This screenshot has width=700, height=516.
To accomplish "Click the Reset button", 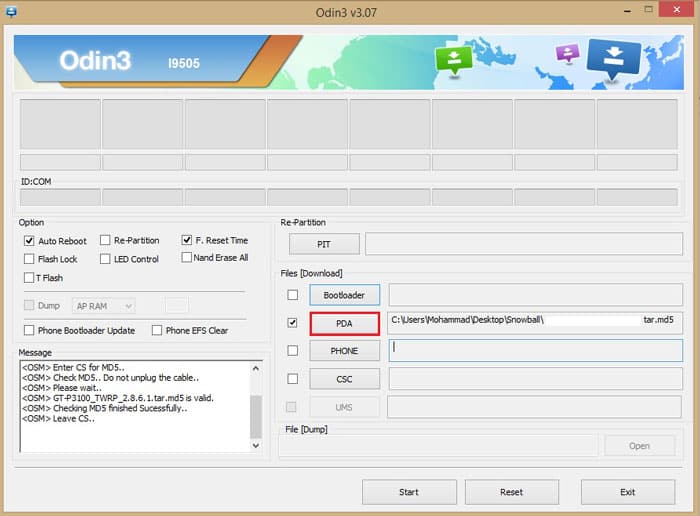I will [512, 492].
